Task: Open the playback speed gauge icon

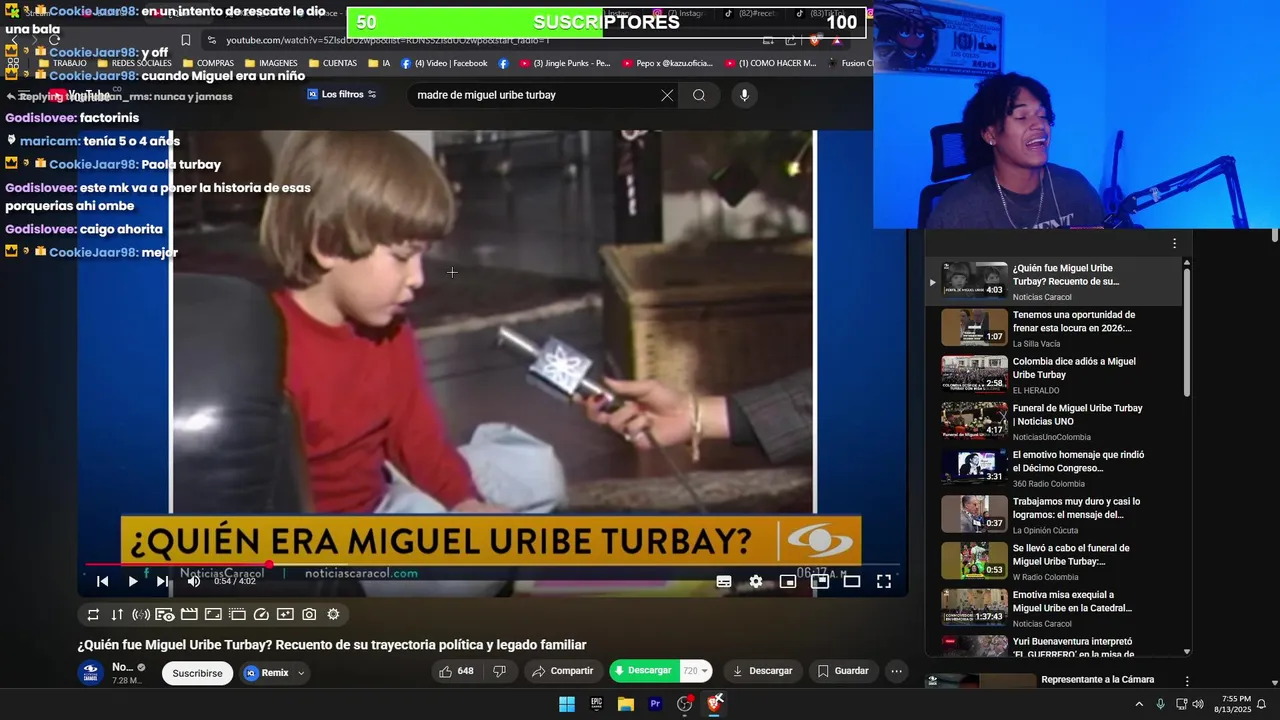Action: pos(261,614)
